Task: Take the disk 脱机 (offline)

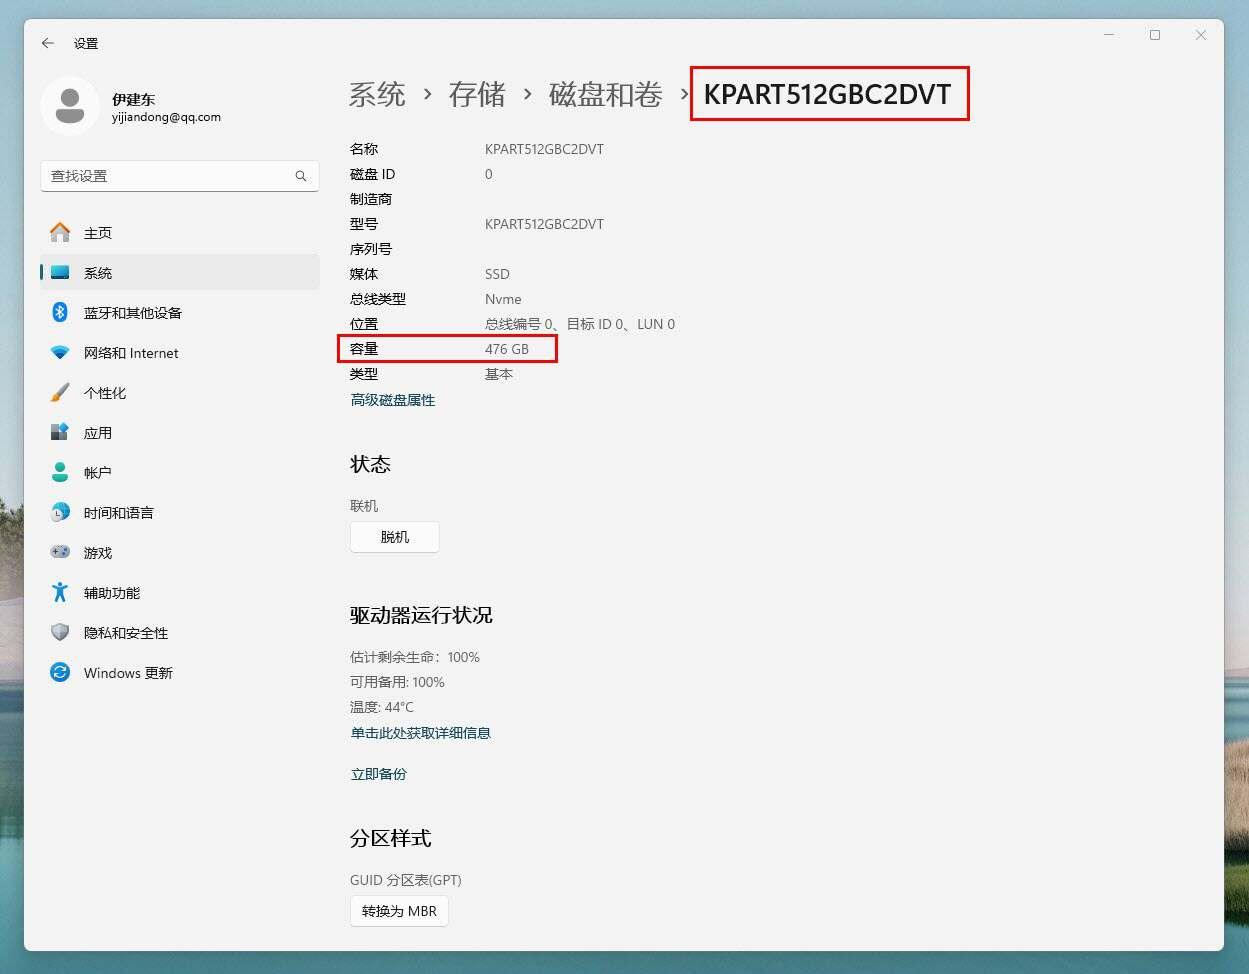Action: tap(394, 537)
